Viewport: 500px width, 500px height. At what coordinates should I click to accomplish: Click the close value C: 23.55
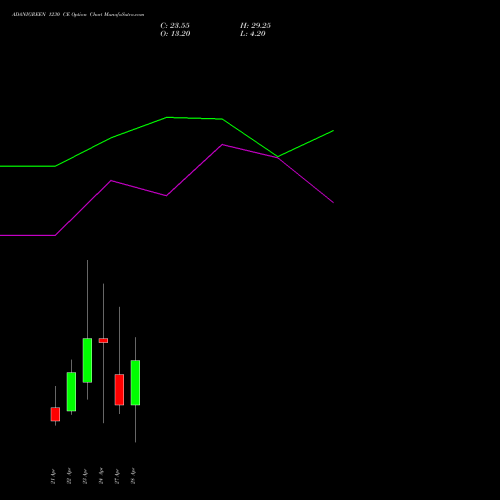(x=175, y=26)
